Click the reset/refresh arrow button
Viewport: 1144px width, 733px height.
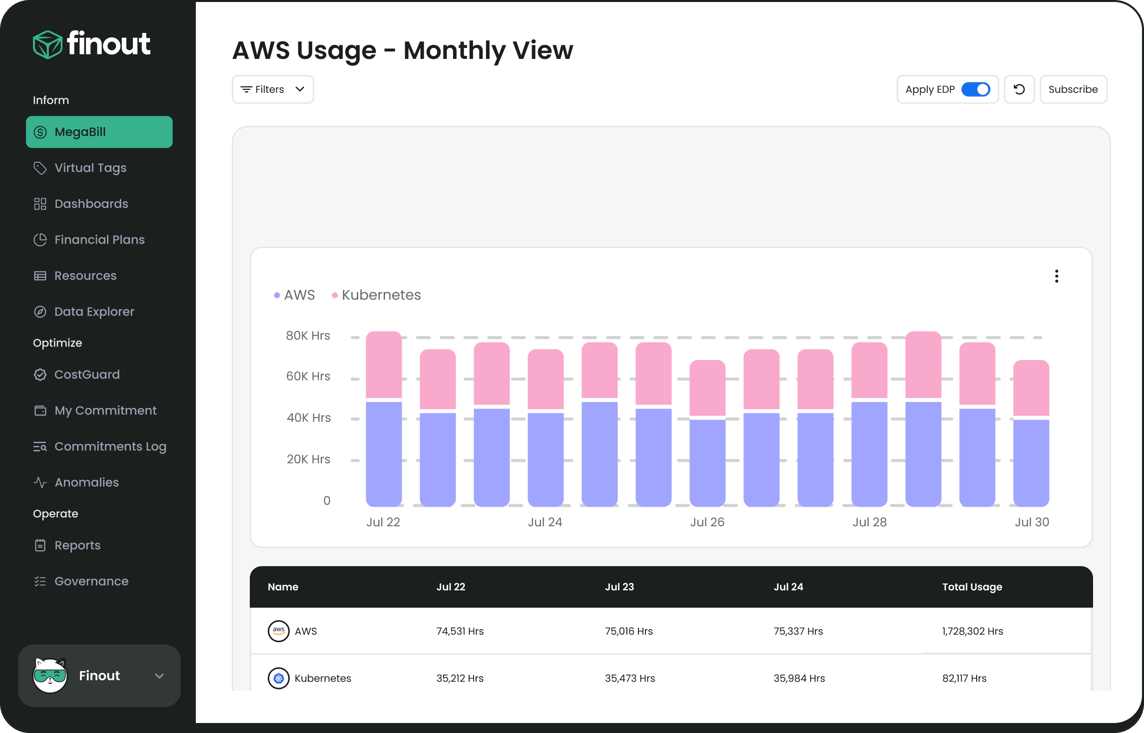click(x=1019, y=89)
